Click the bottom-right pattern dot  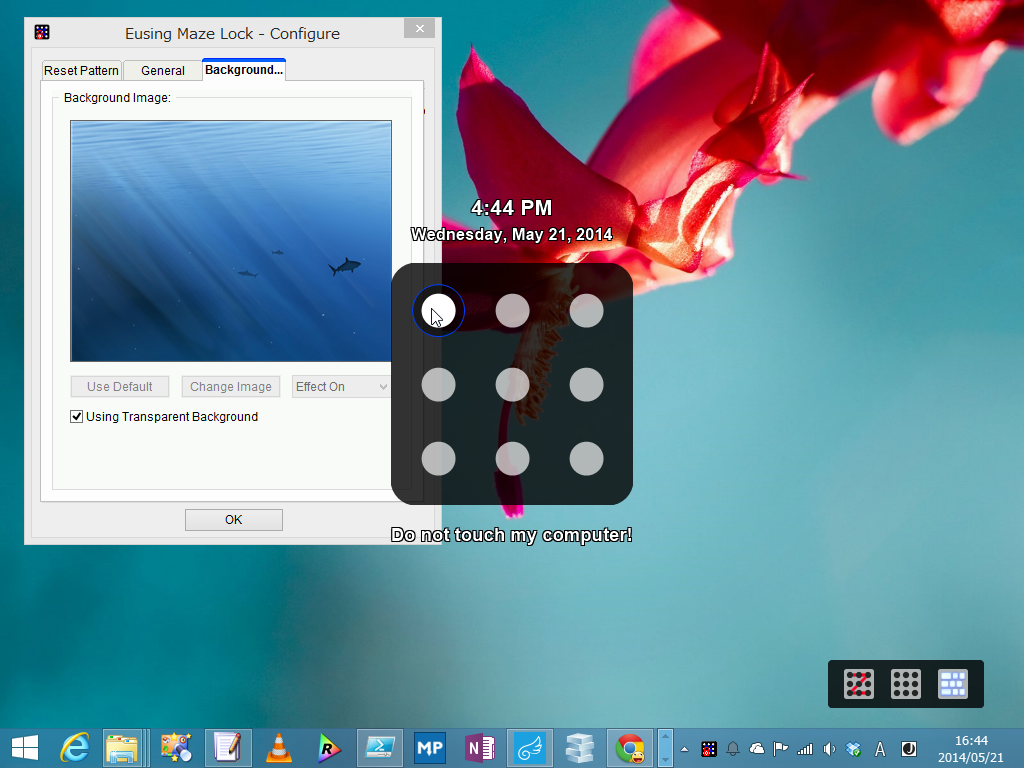point(586,458)
